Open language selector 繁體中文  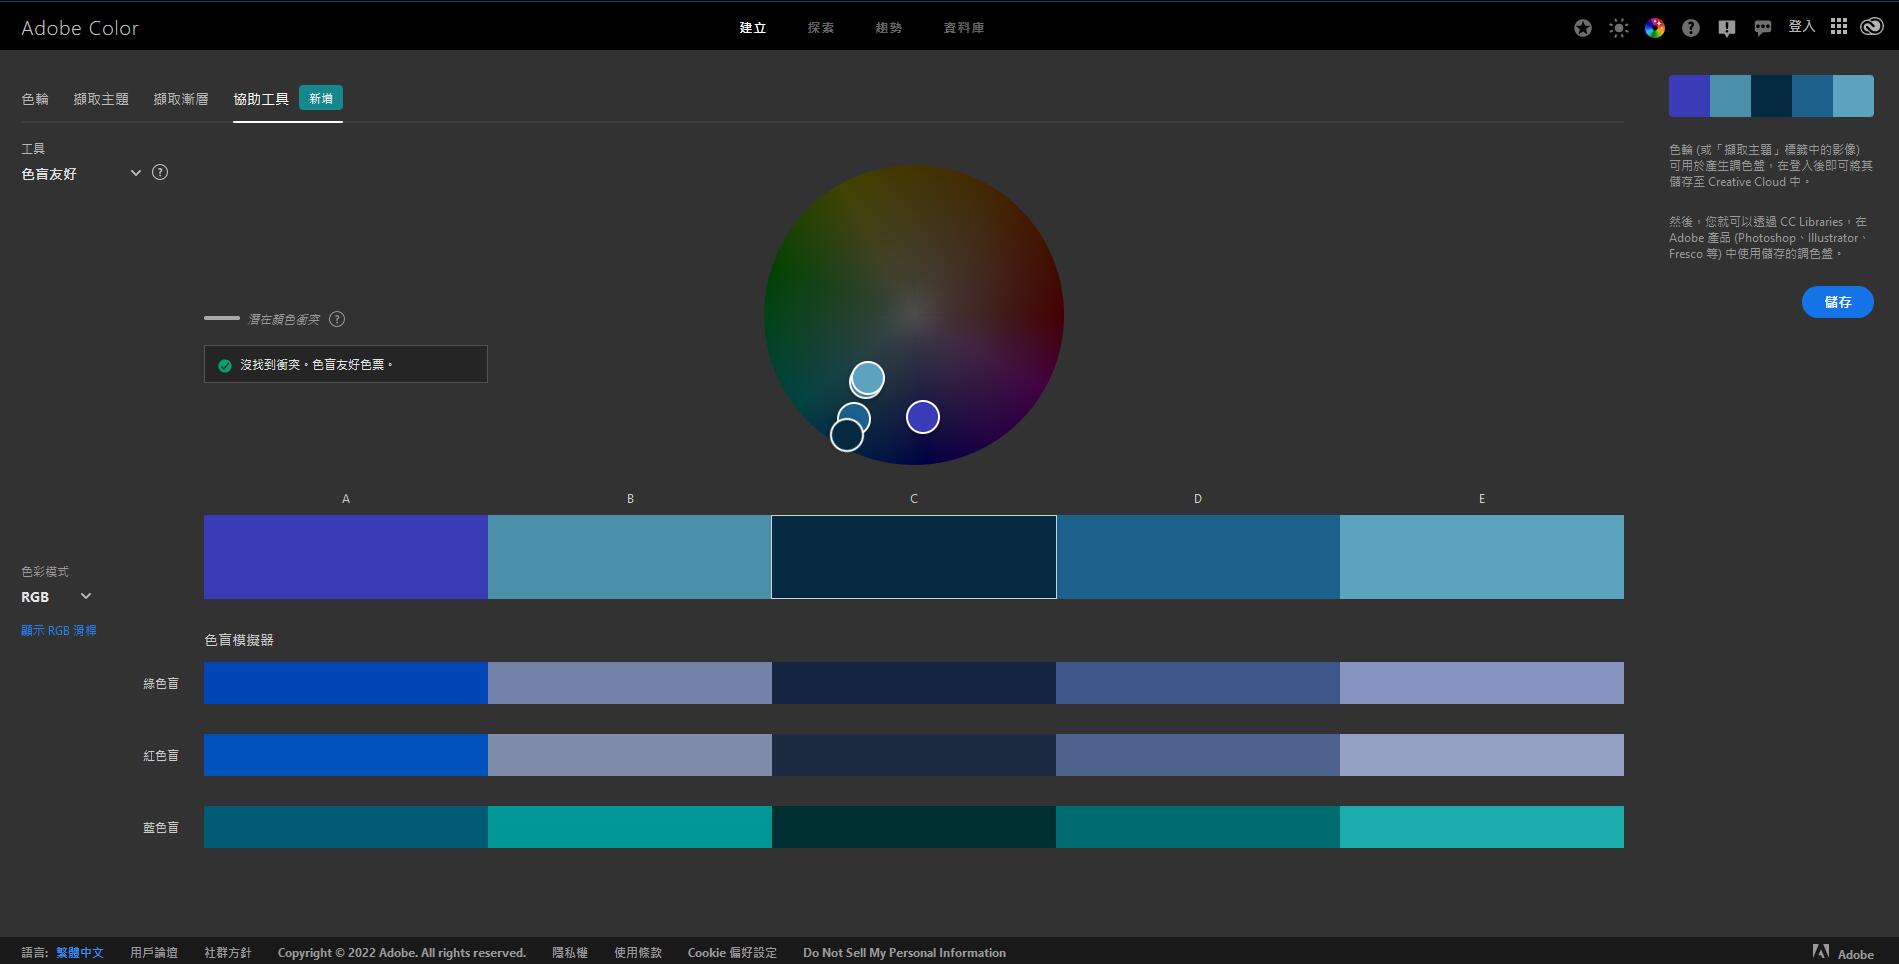(79, 953)
